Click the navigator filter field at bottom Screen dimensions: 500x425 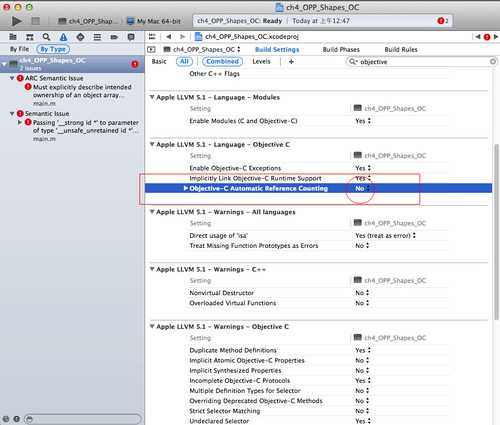click(x=83, y=419)
